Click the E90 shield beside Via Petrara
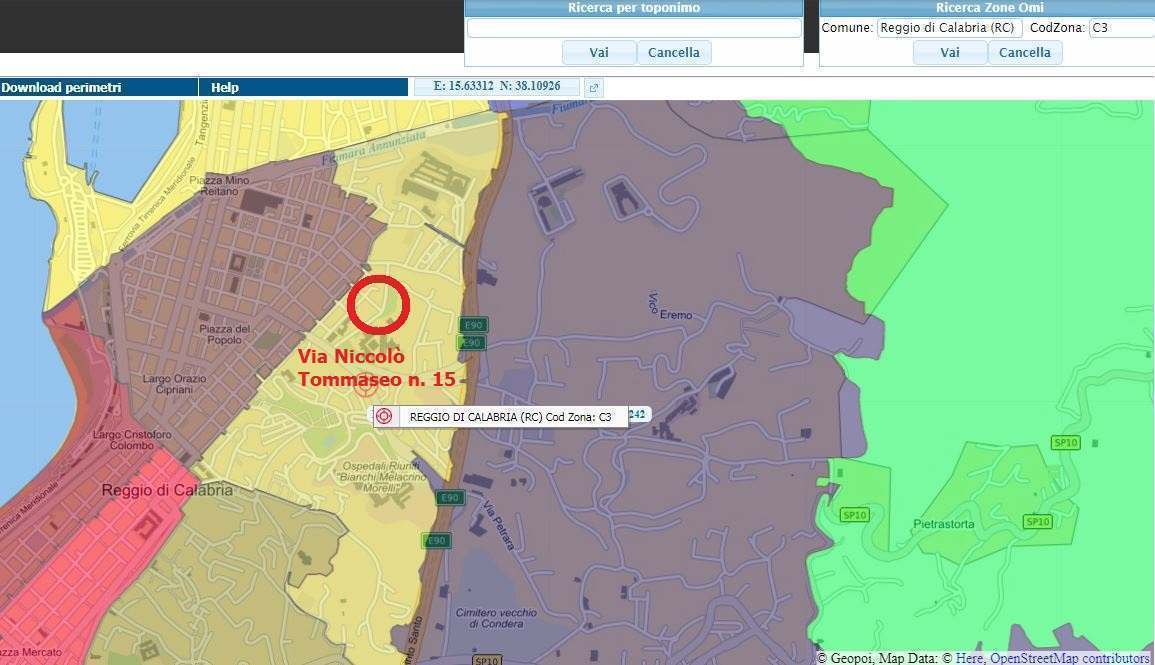This screenshot has height=665, width=1155. 450,498
